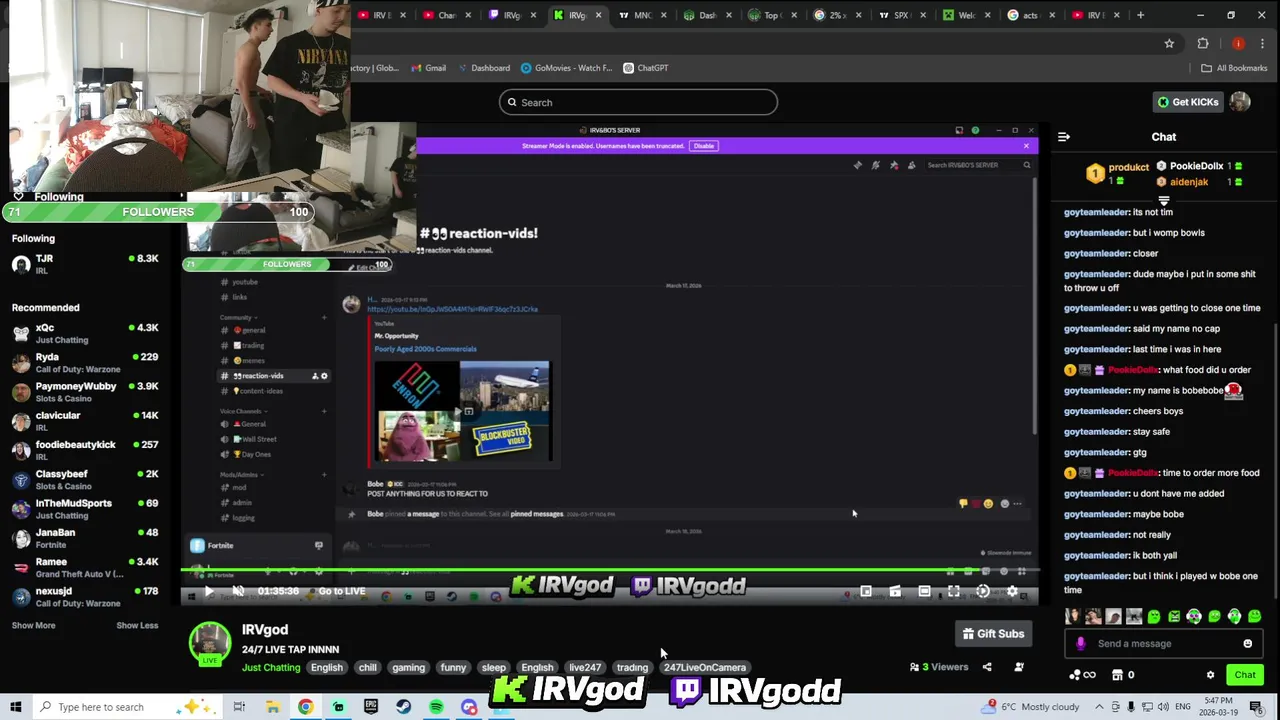Screen dimensions: 1280x720
Task: Open Steam from the taskbar
Action: tap(403, 707)
